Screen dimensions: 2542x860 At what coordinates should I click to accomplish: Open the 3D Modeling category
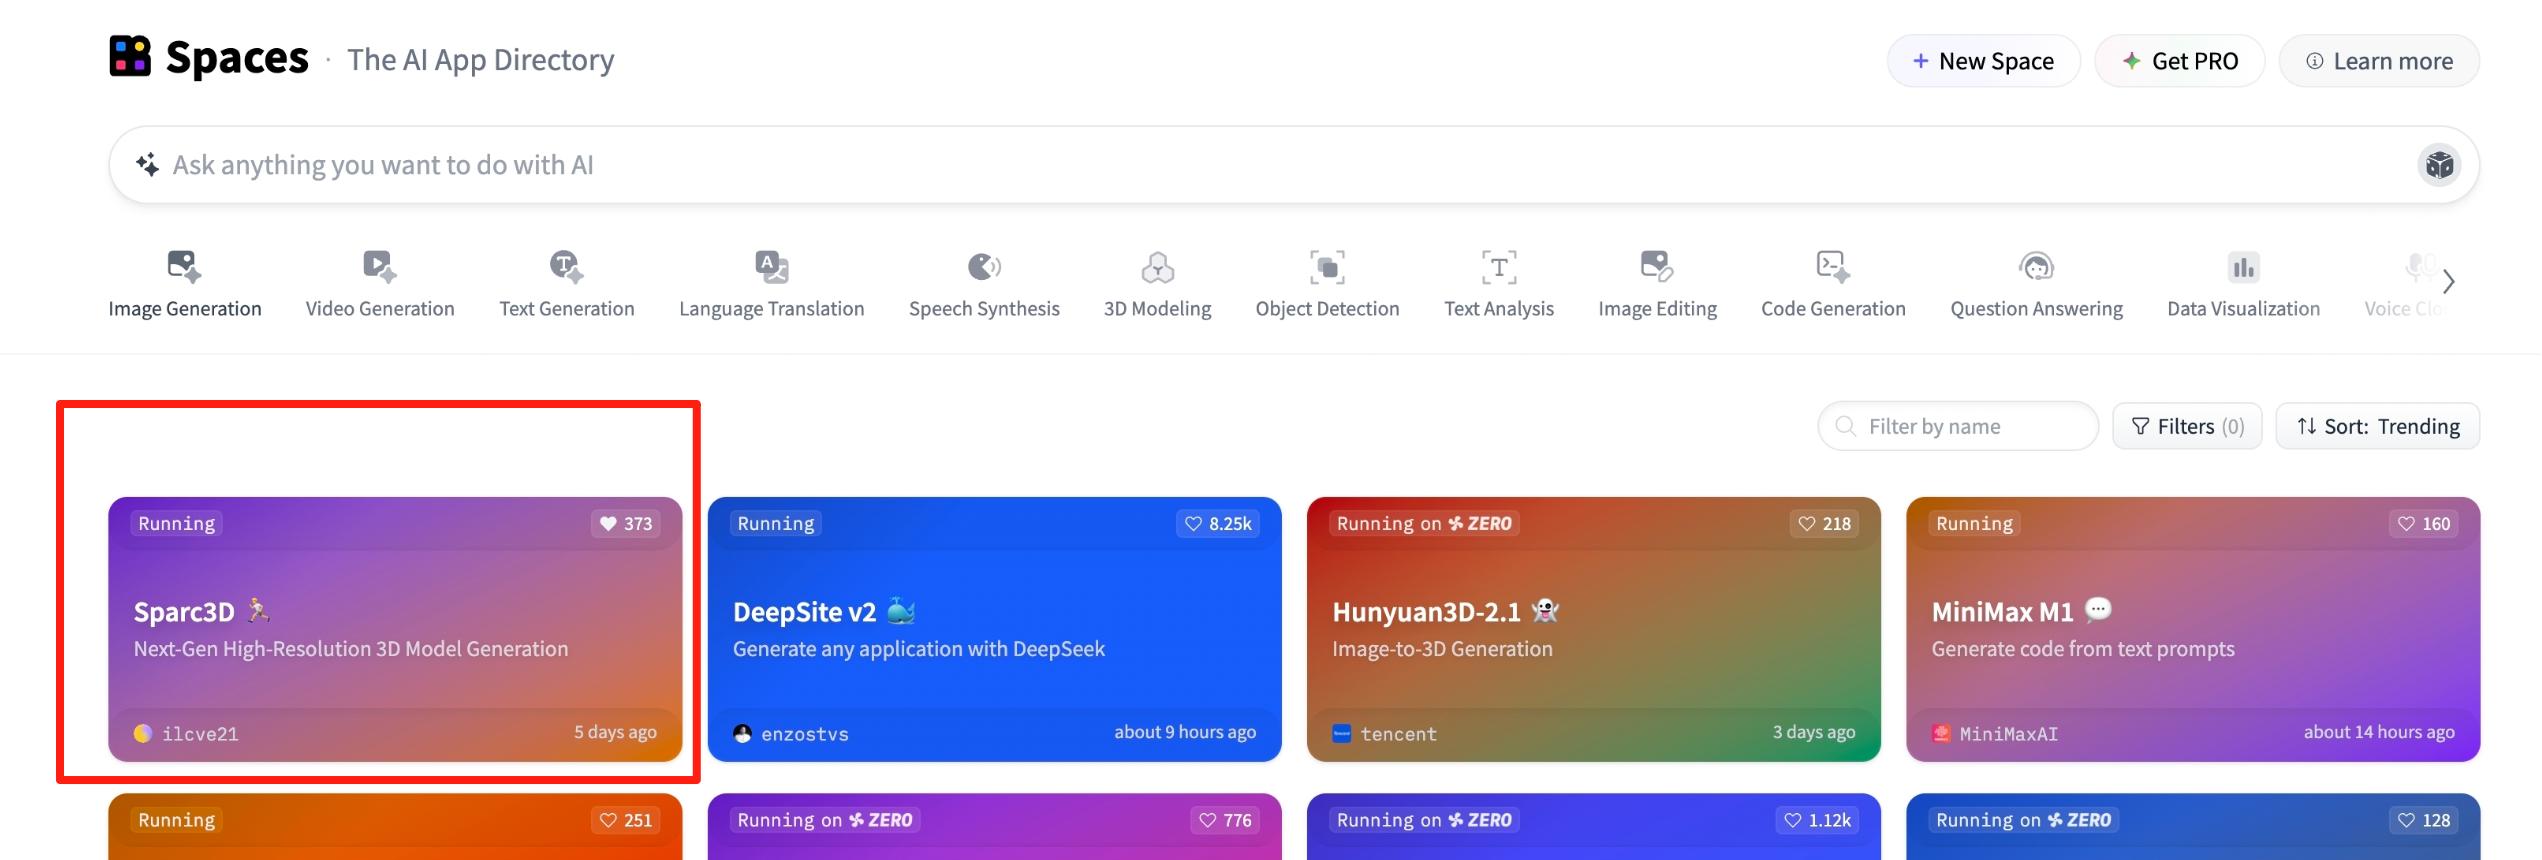1157,285
